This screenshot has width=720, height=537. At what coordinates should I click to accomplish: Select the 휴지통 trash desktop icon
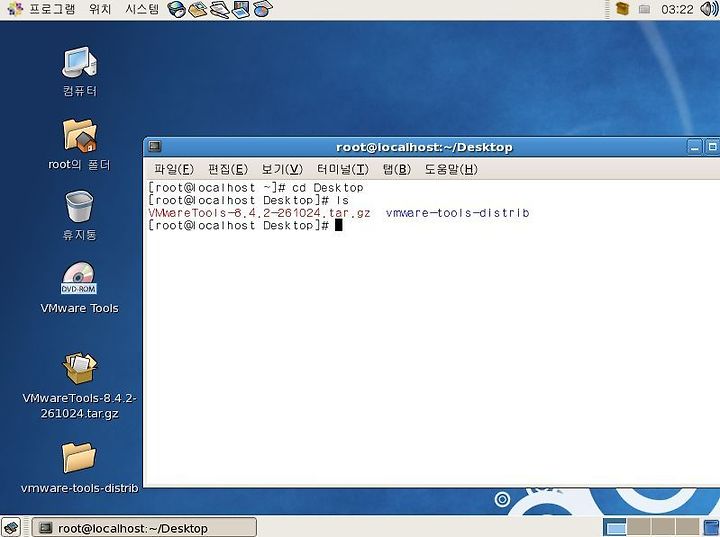tap(80, 216)
